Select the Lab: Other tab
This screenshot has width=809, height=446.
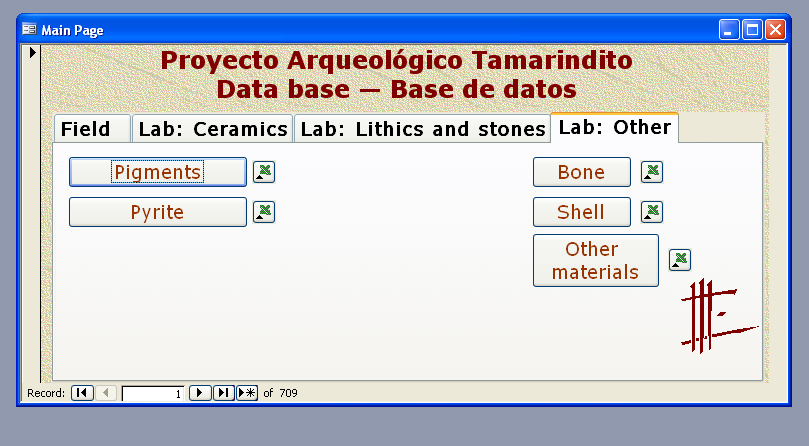(614, 128)
